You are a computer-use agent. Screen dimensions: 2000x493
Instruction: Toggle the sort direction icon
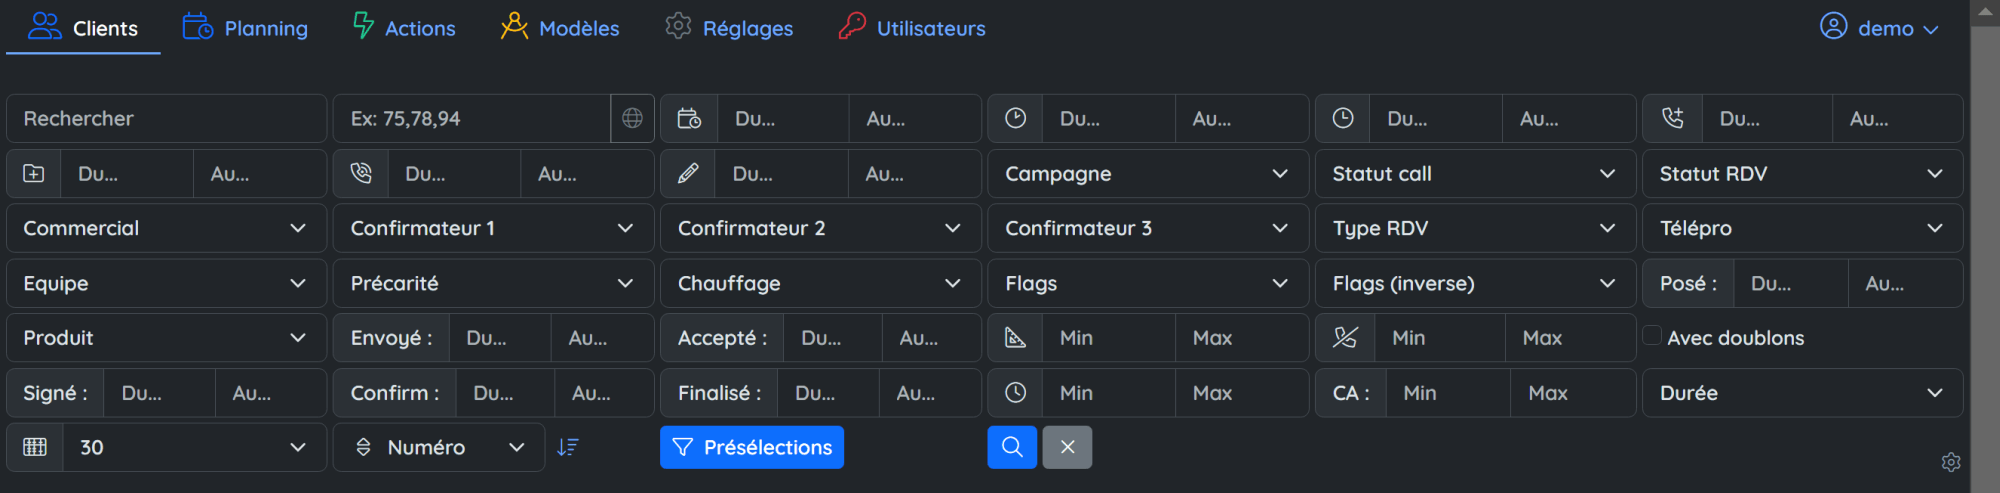(568, 447)
